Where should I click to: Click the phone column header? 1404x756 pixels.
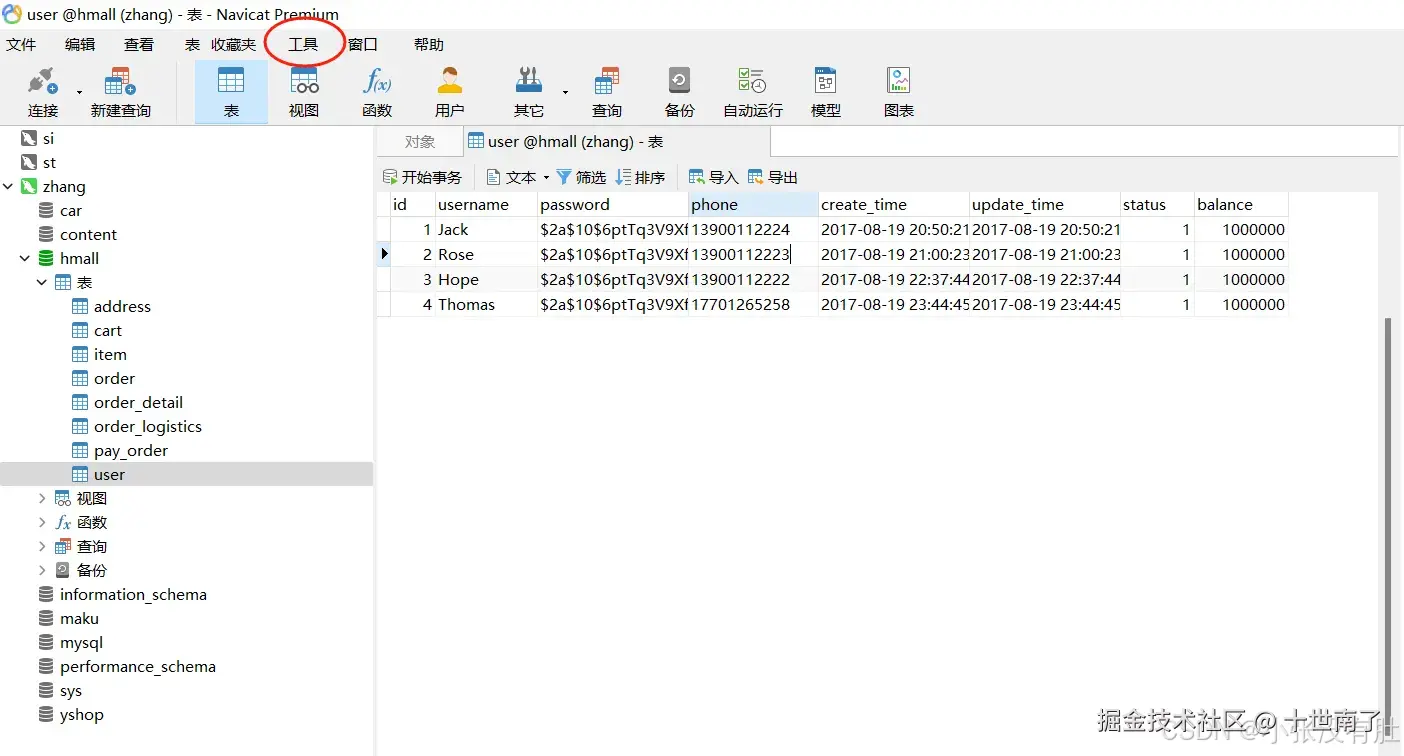[753, 204]
